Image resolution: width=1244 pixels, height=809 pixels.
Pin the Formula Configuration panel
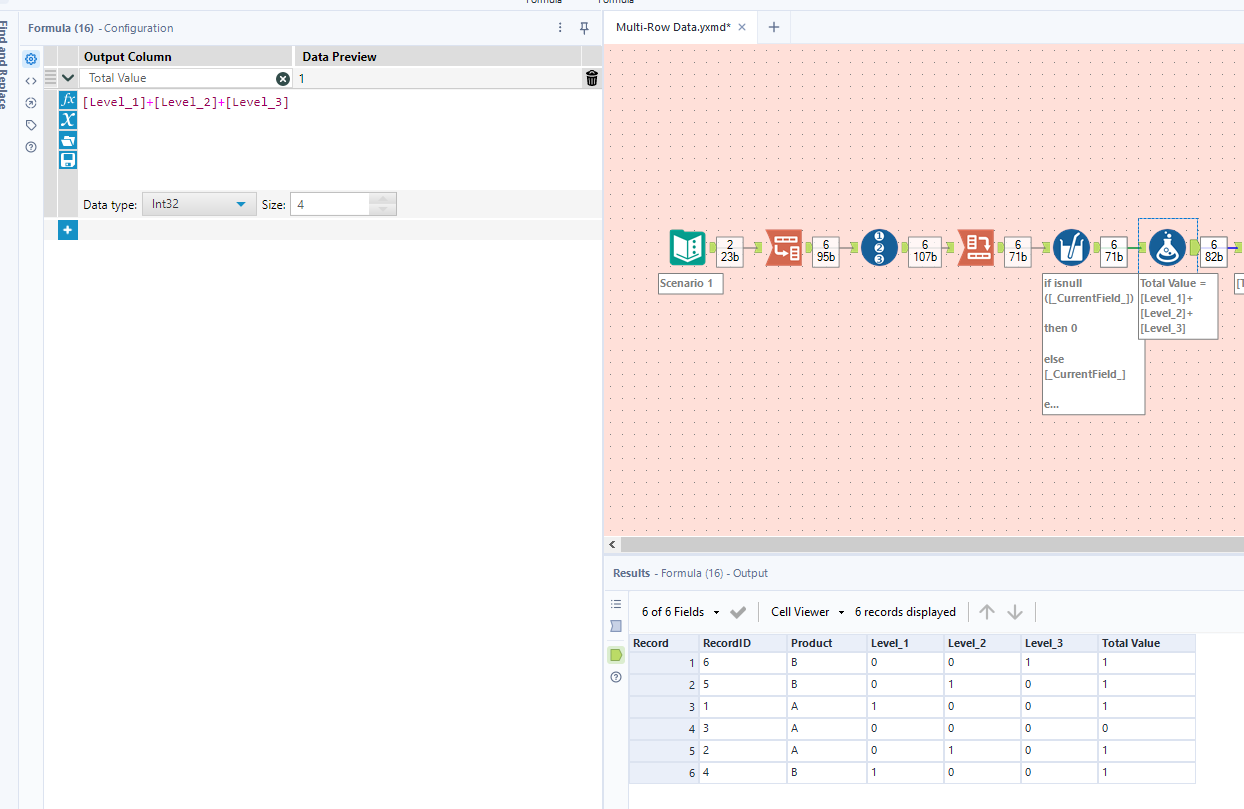tap(585, 28)
